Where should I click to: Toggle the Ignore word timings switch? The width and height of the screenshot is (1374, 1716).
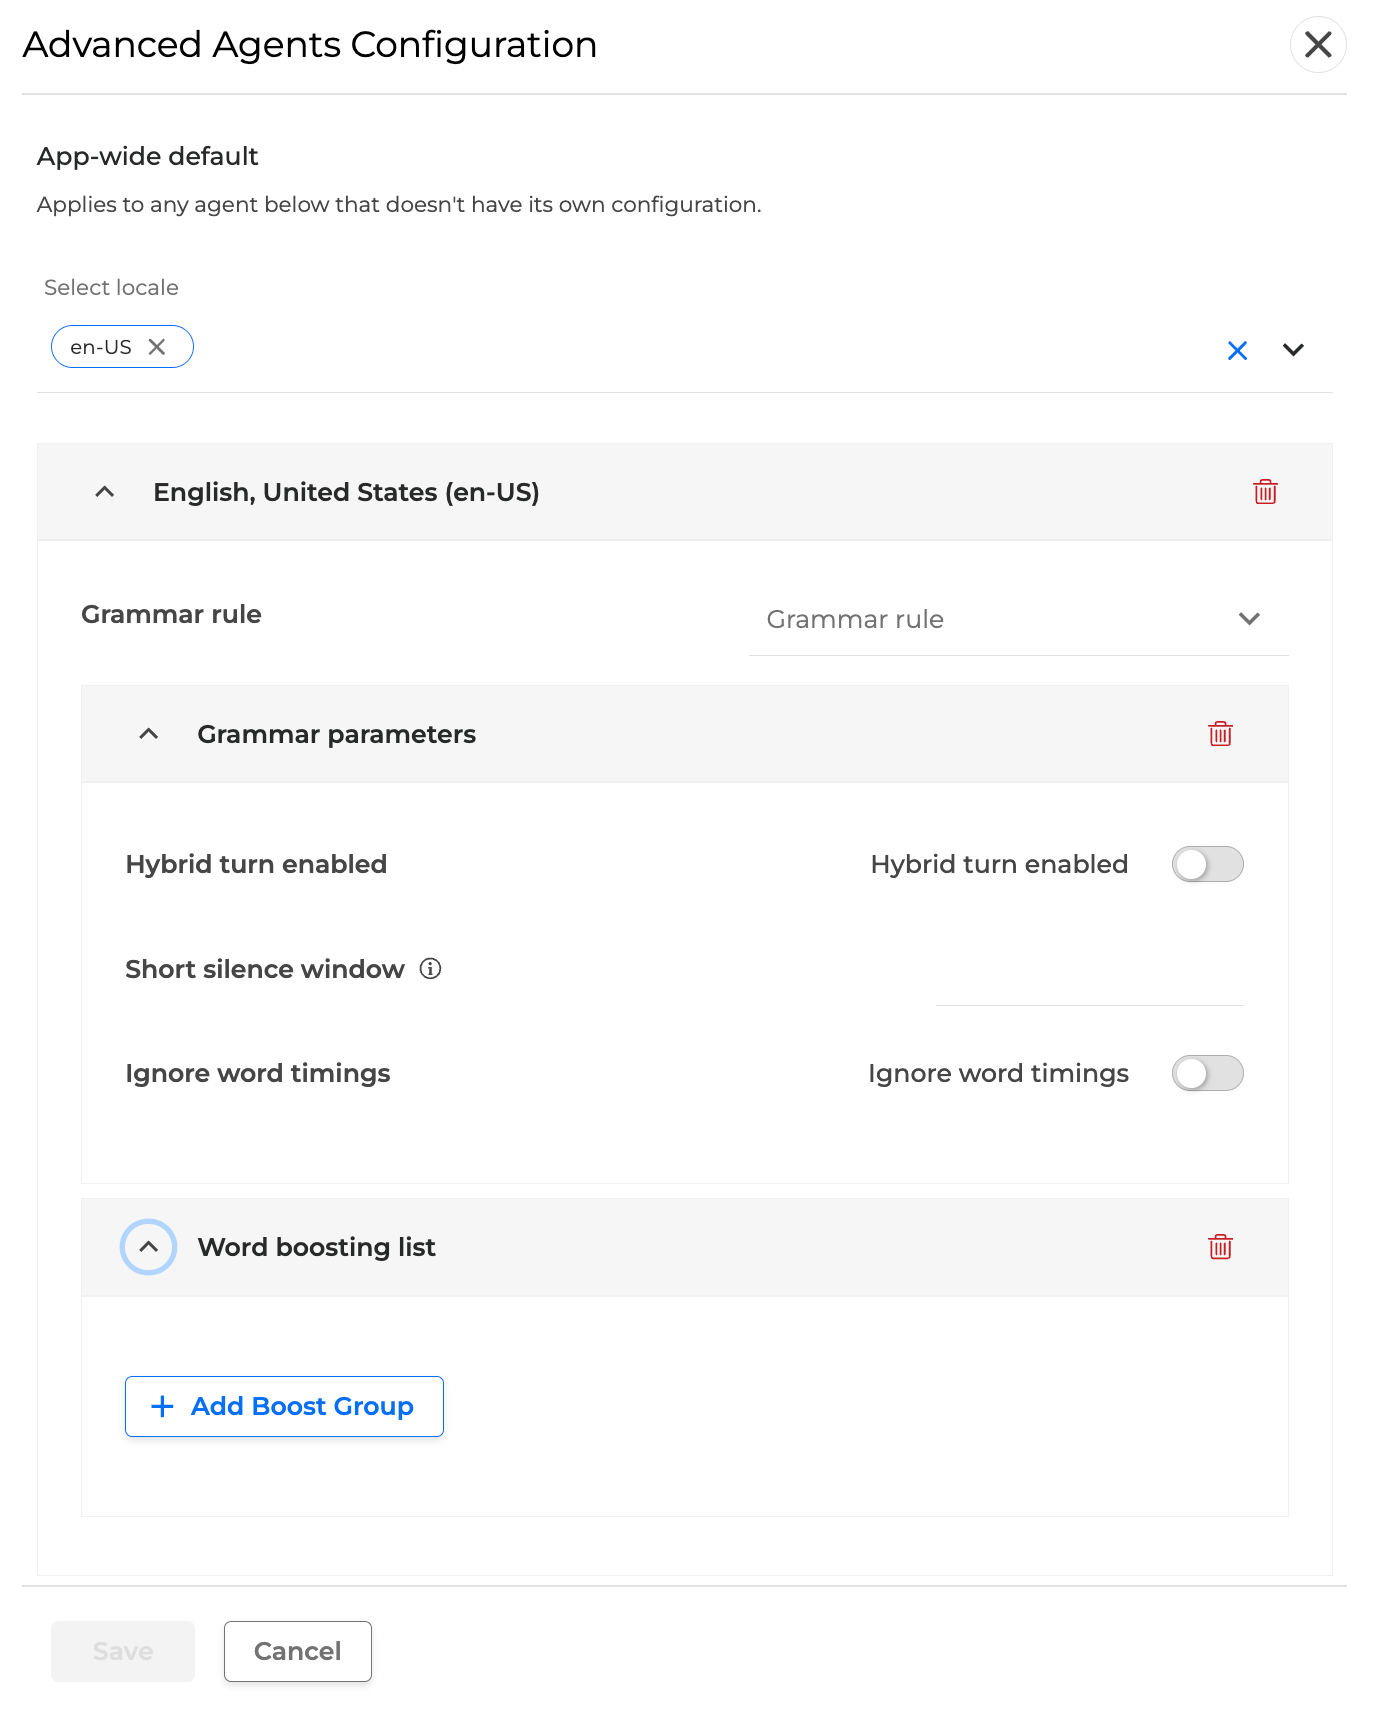point(1207,1073)
